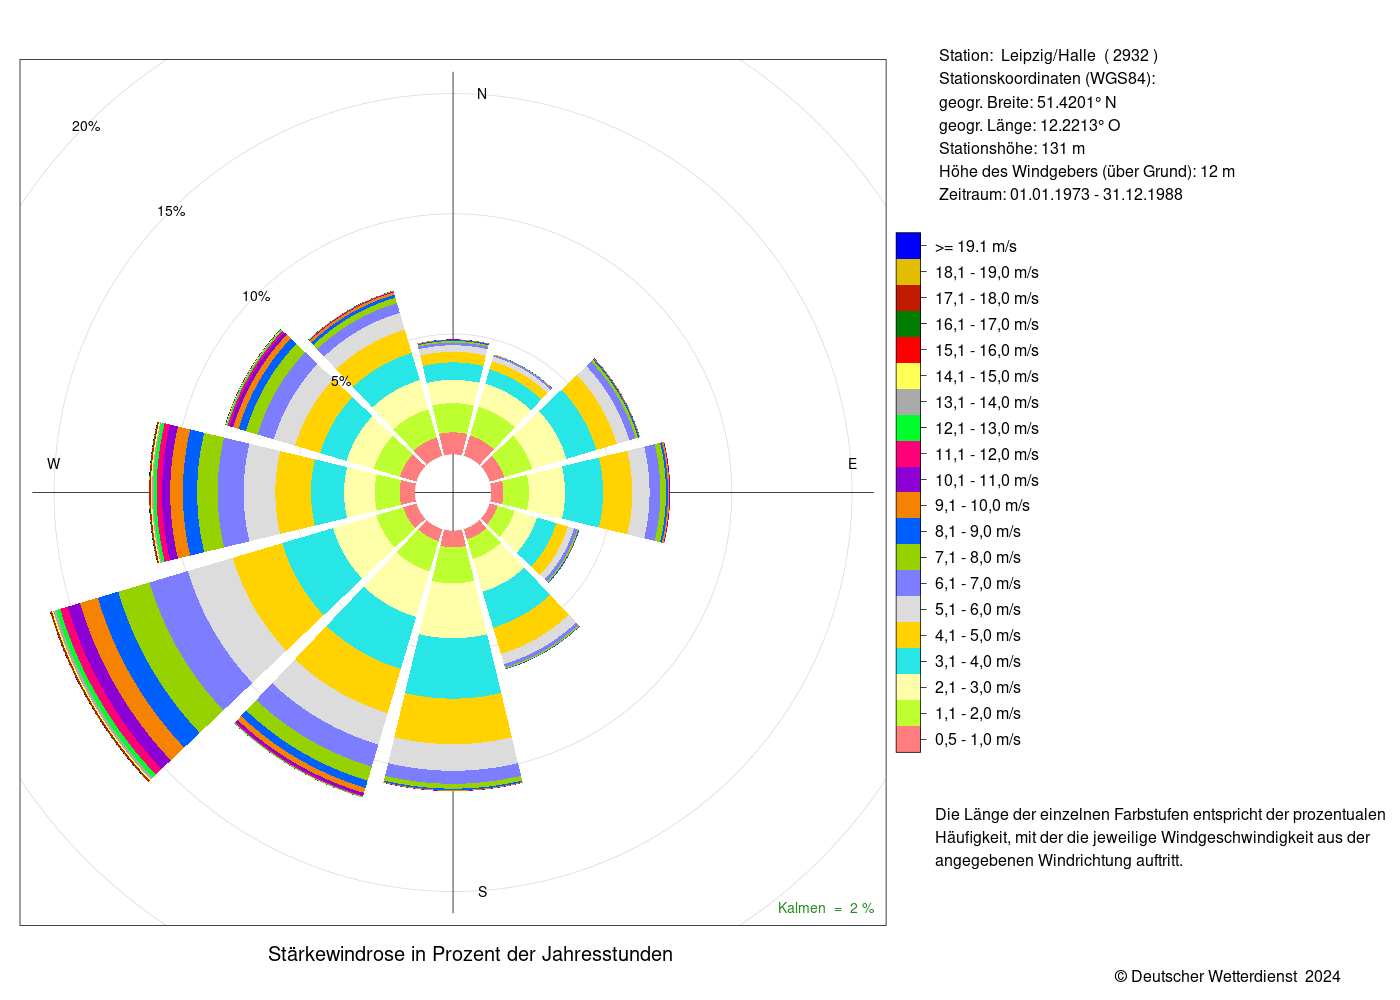Click the '20%' ring label
This screenshot has height=1000, width=1400.
(x=86, y=127)
